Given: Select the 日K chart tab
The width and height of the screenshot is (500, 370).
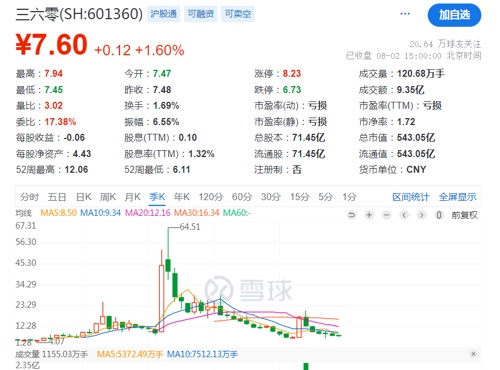Looking at the screenshot, I should click(x=84, y=197).
